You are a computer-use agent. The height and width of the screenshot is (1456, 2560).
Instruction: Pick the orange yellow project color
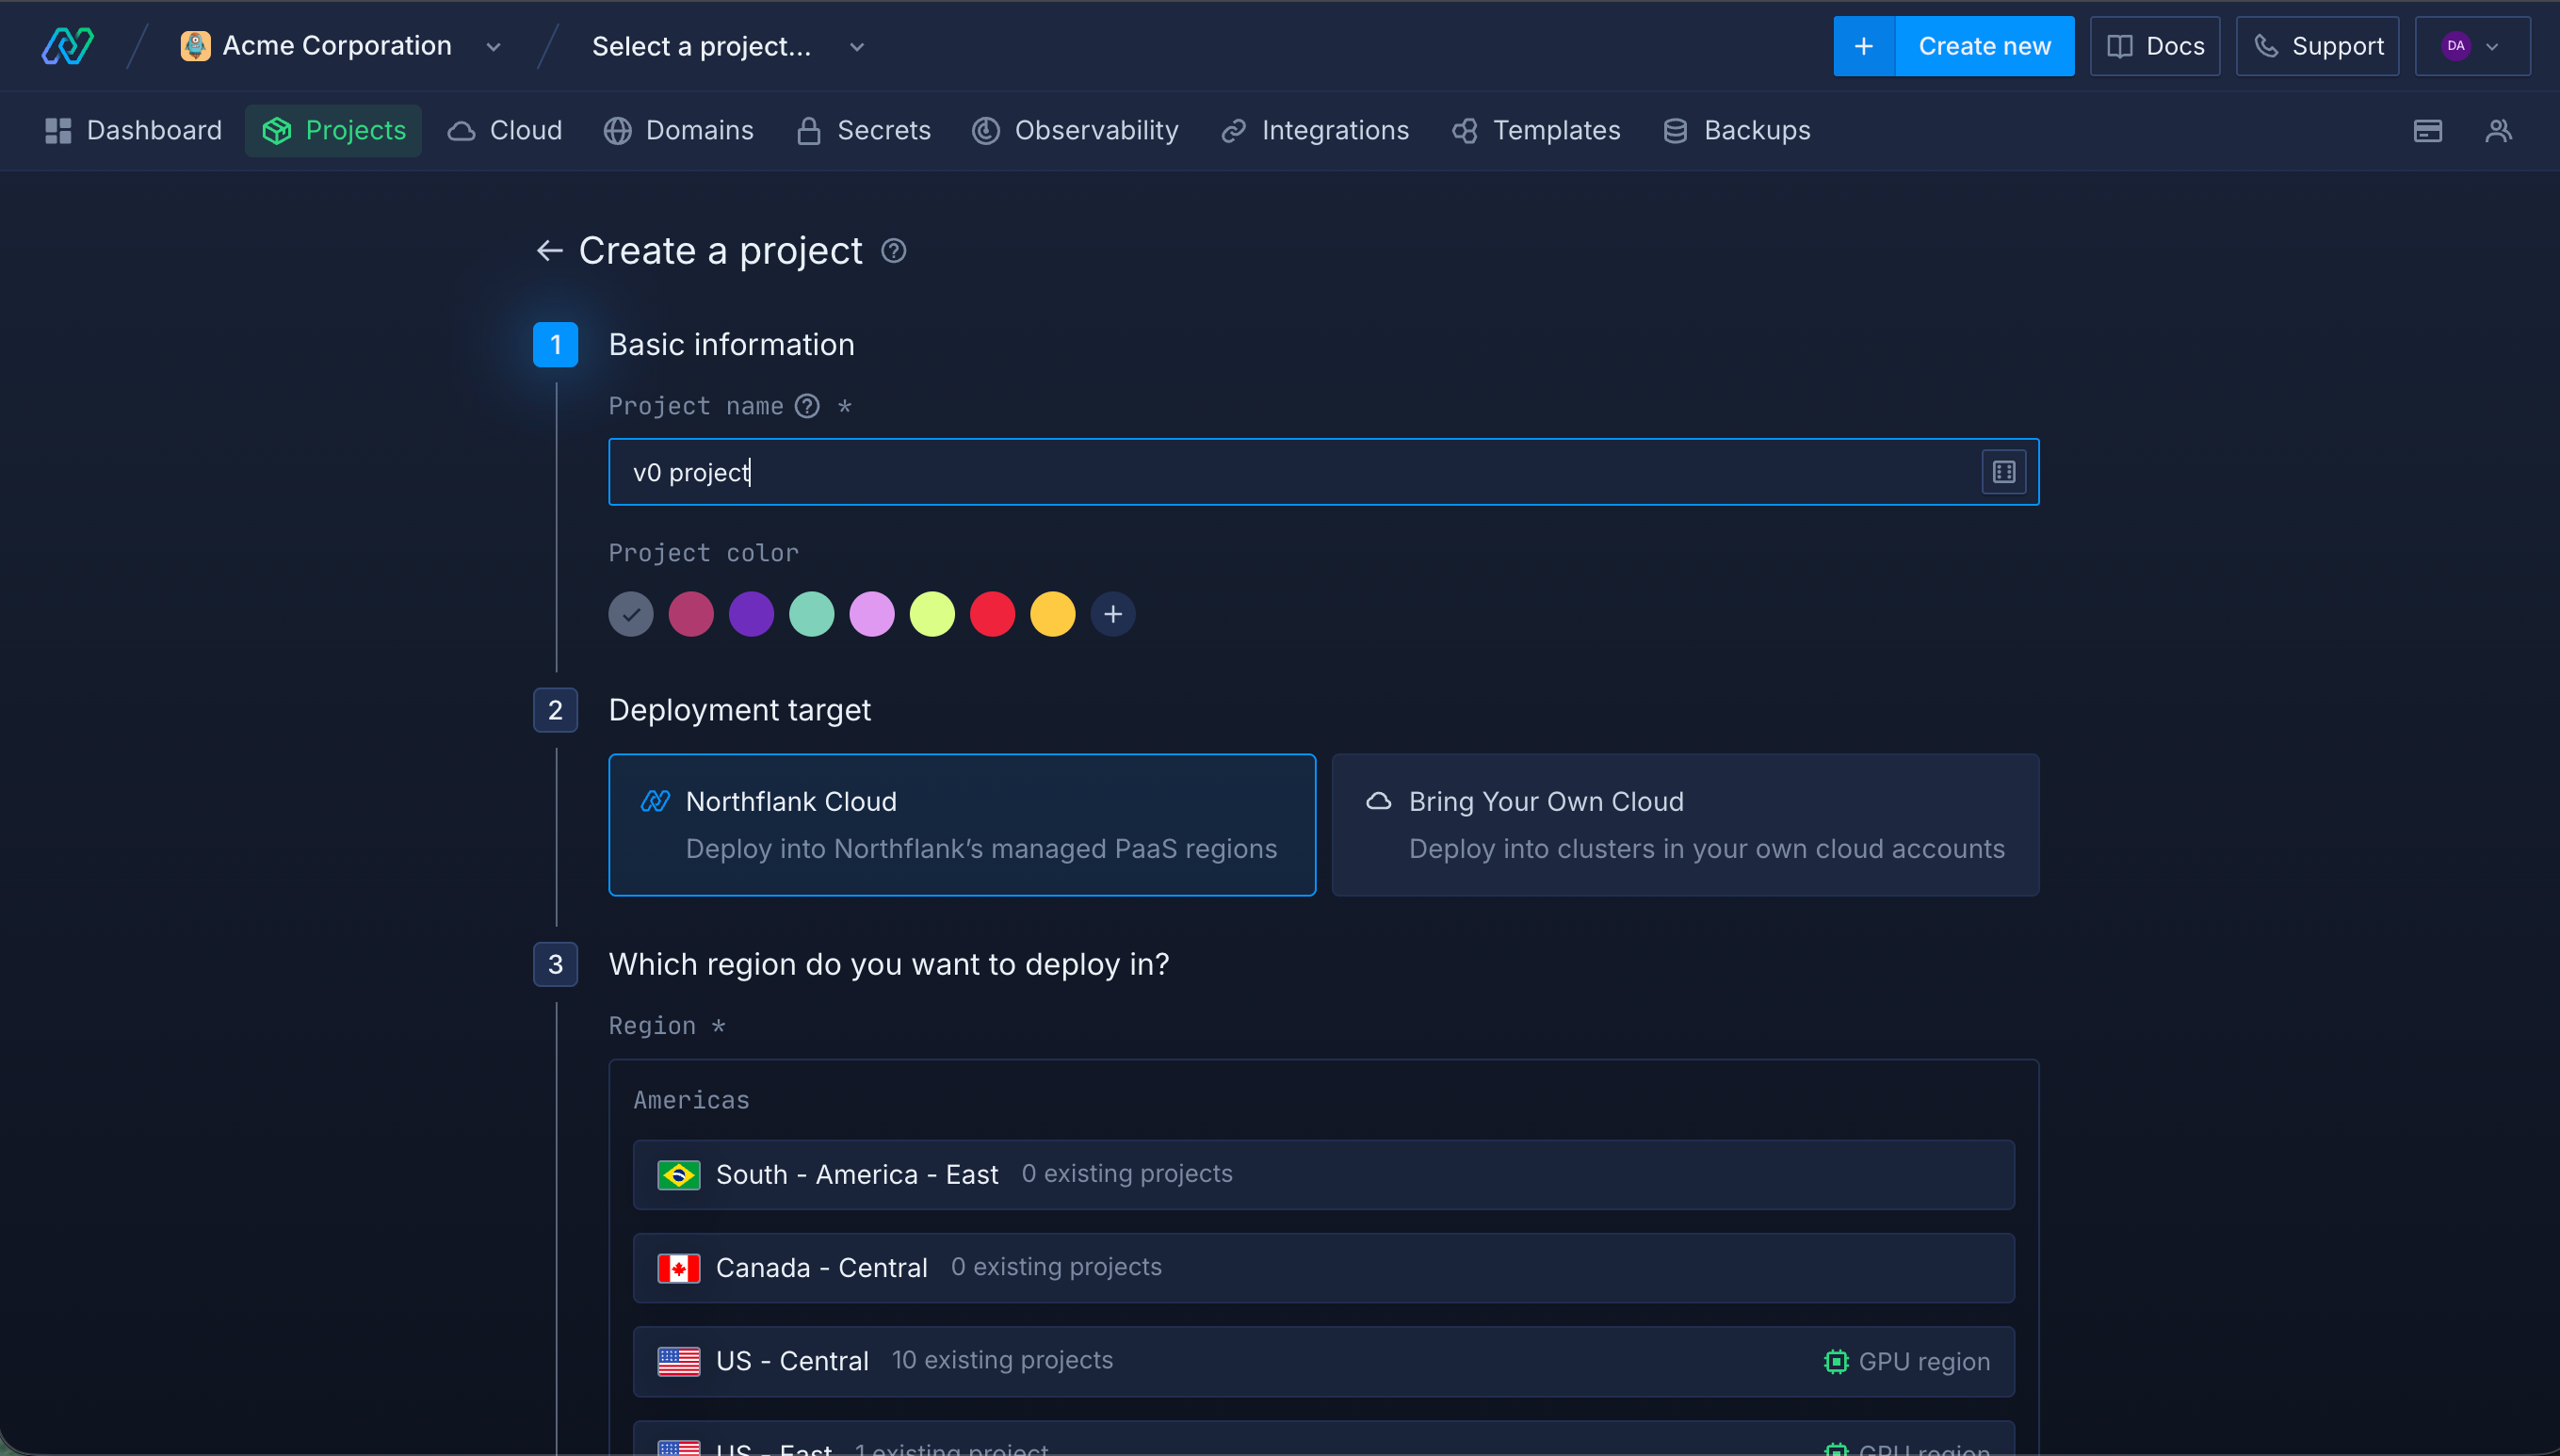point(1052,614)
